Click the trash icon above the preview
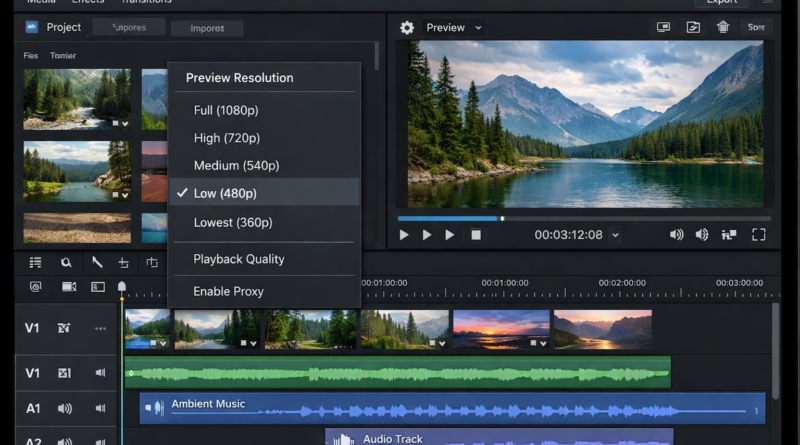This screenshot has height=445, width=800. click(x=723, y=27)
